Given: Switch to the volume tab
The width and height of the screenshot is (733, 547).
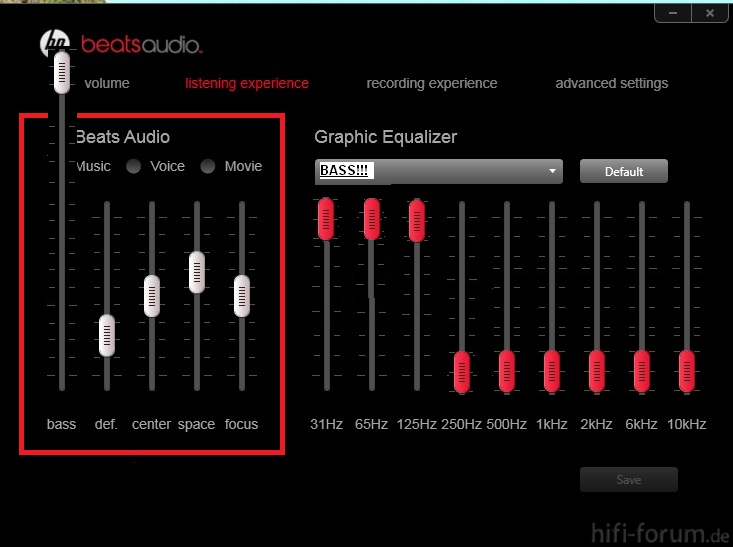Looking at the screenshot, I should [107, 83].
